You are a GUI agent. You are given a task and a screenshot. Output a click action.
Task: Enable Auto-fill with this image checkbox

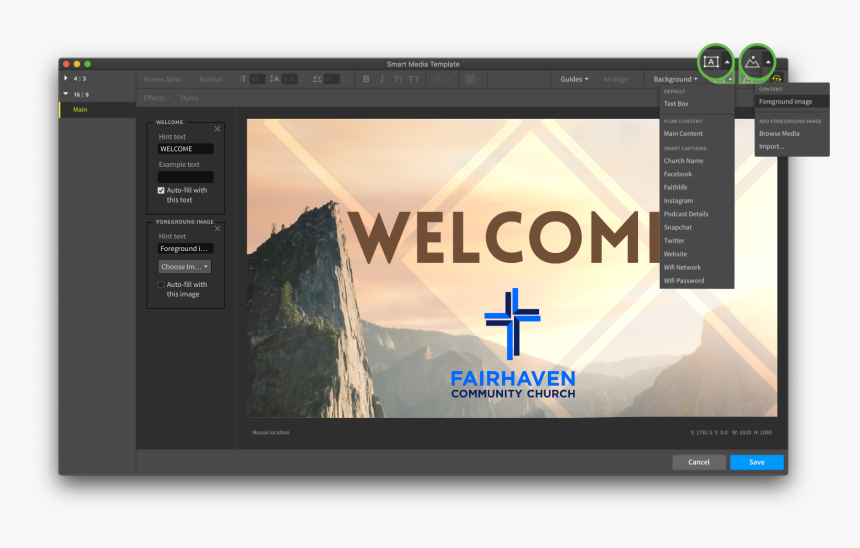click(x=161, y=285)
